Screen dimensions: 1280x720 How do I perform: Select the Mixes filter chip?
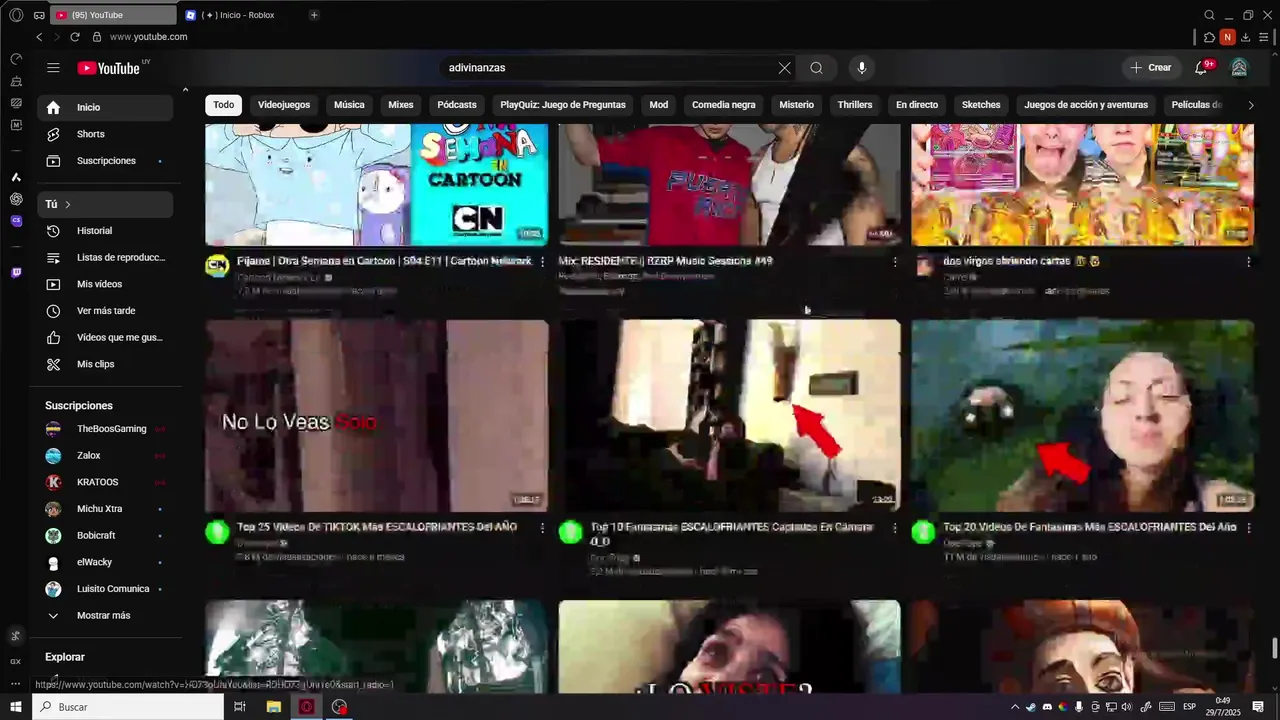click(401, 105)
